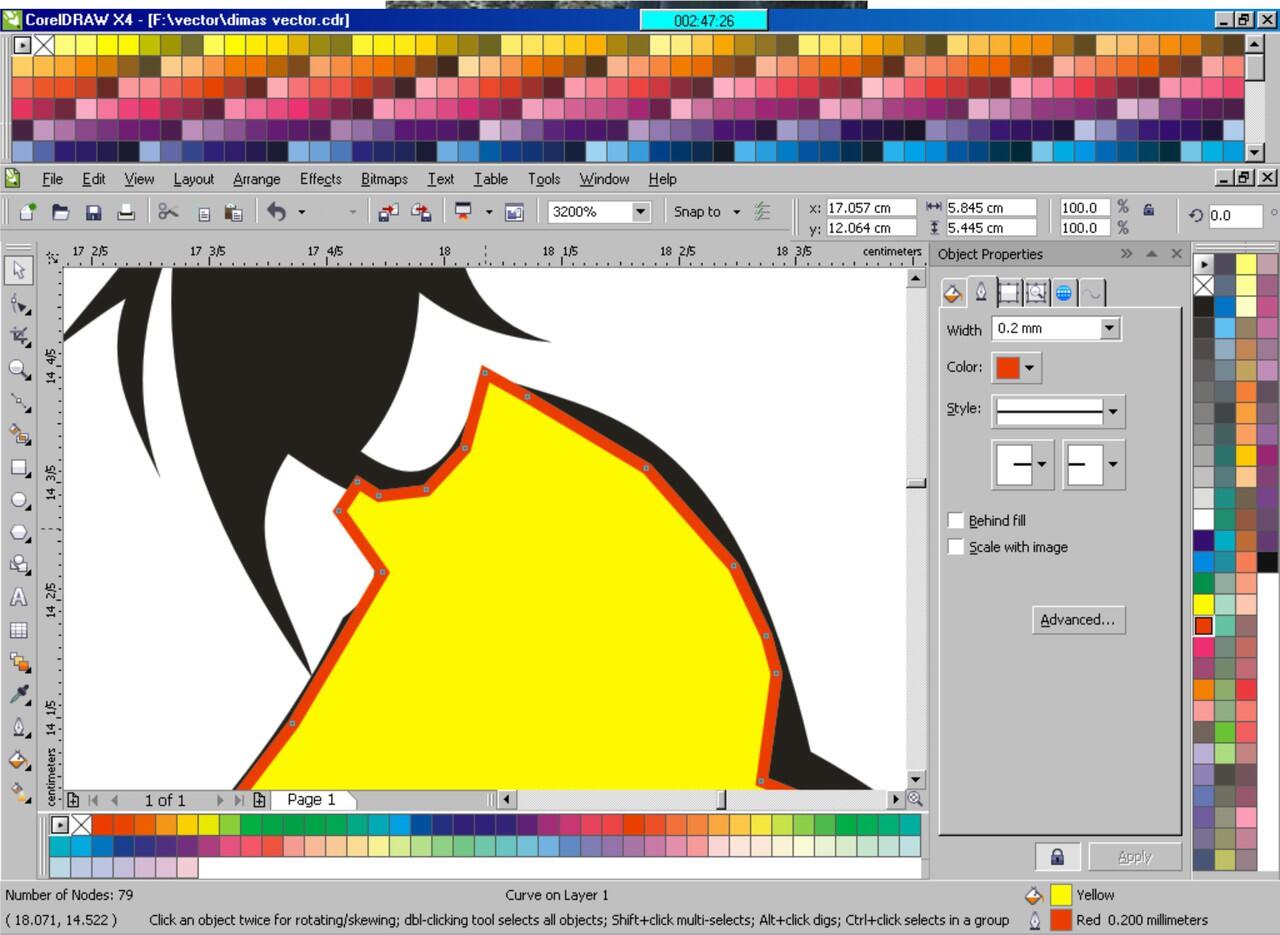Select the Zoom tool in toolbox
Viewport: 1280px width, 935px height.
pos(19,369)
